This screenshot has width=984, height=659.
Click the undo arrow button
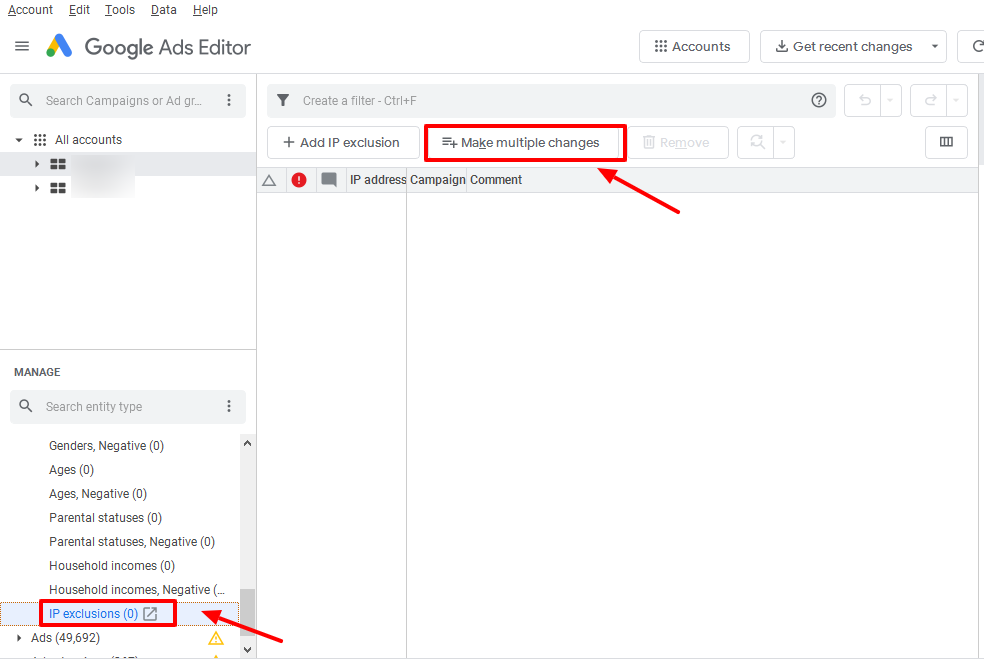[x=865, y=100]
